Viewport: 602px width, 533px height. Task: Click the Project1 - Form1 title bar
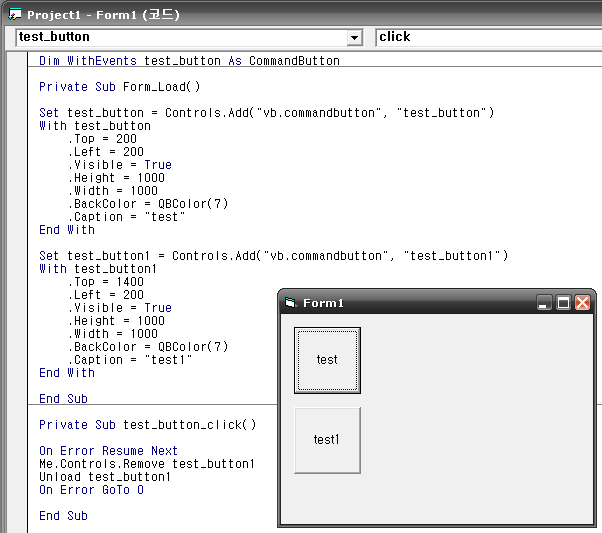coord(303,15)
